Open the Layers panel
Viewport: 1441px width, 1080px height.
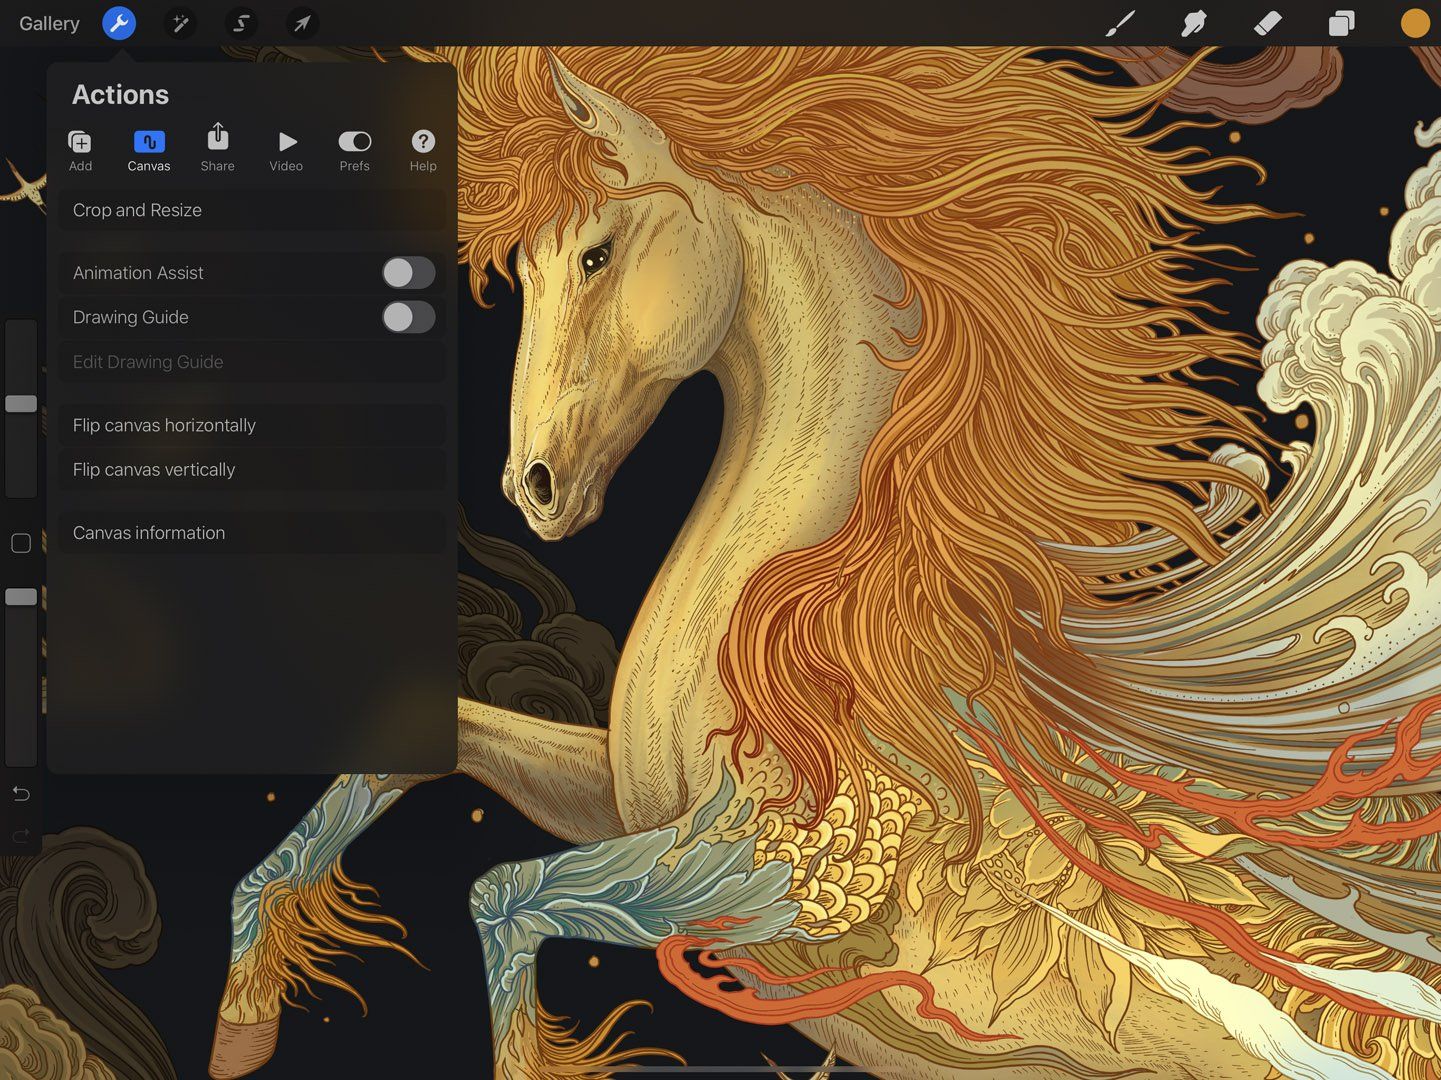tap(1341, 23)
